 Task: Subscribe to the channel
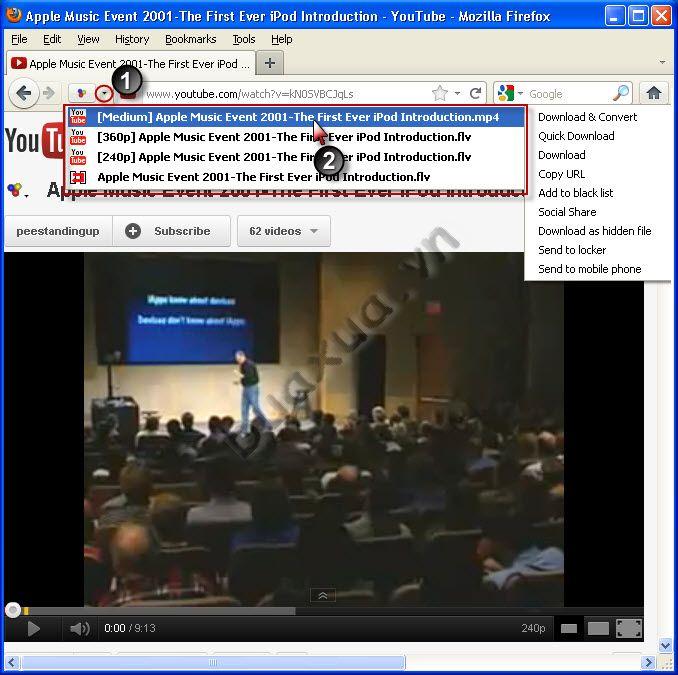tap(171, 231)
